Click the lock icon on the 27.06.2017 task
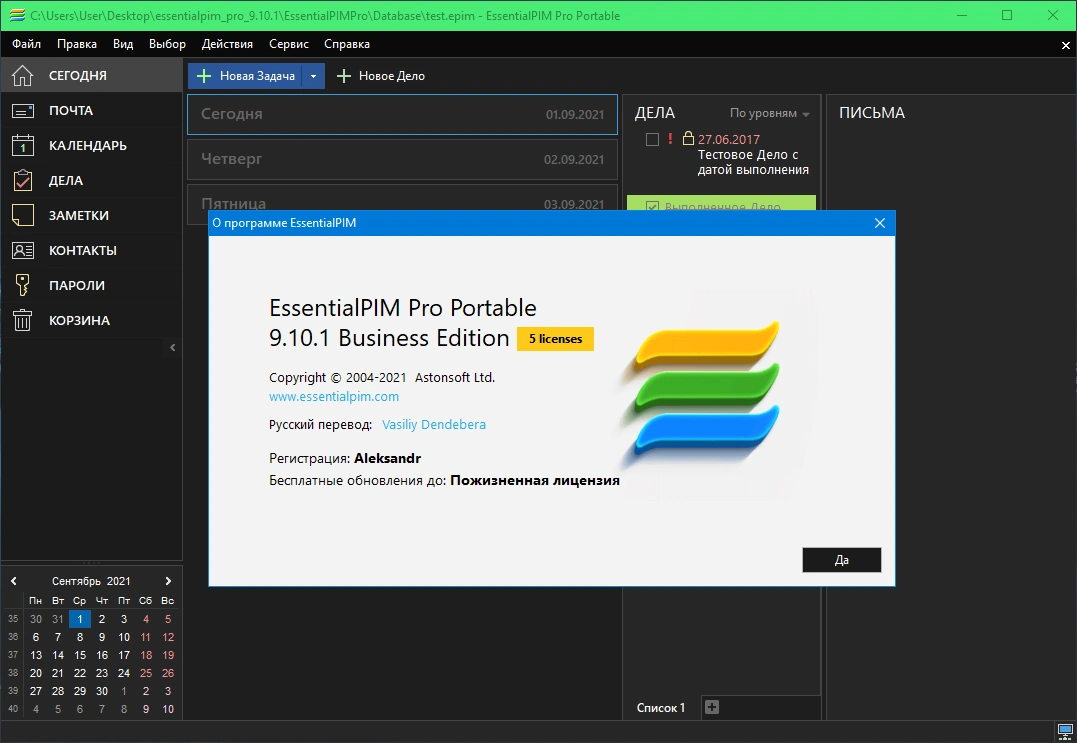The image size is (1077, 743). pos(688,138)
